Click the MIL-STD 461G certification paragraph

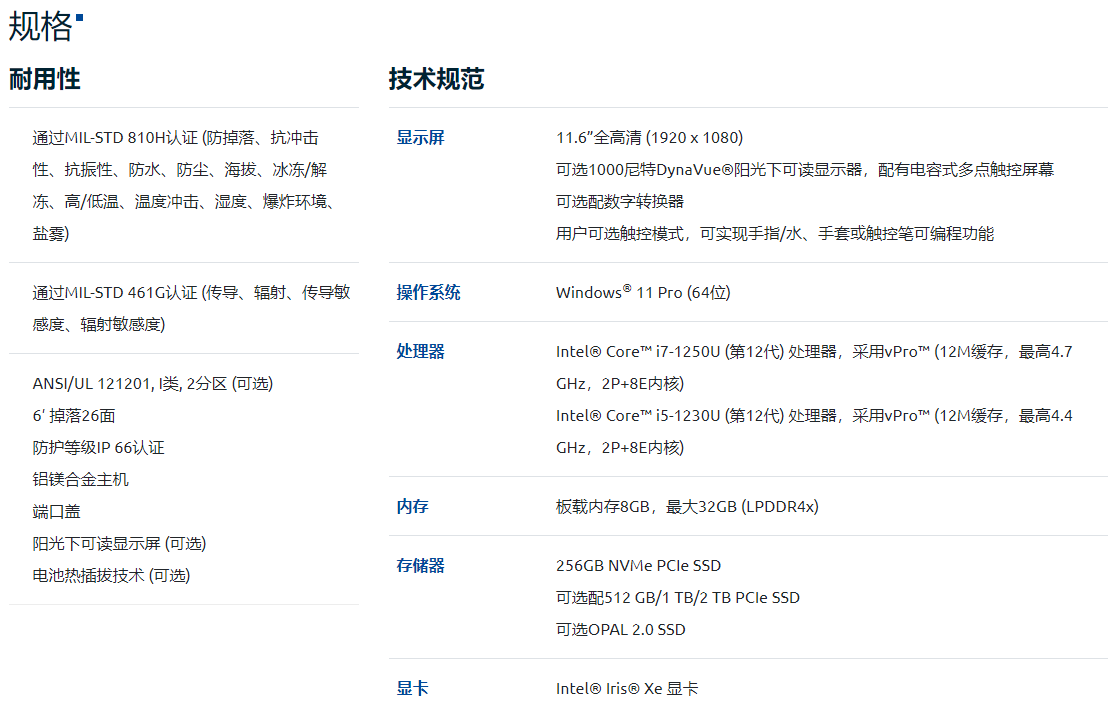coord(191,308)
